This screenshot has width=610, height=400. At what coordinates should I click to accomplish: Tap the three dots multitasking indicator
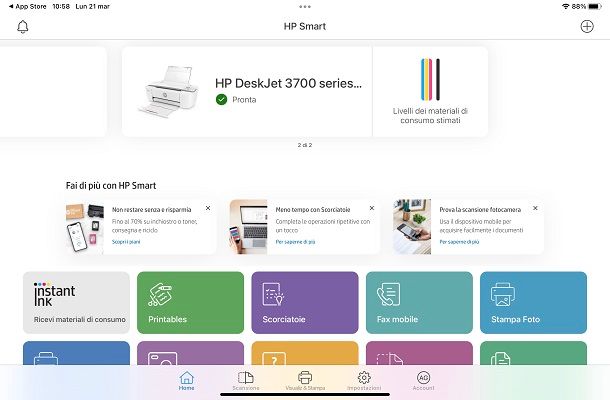point(305,7)
